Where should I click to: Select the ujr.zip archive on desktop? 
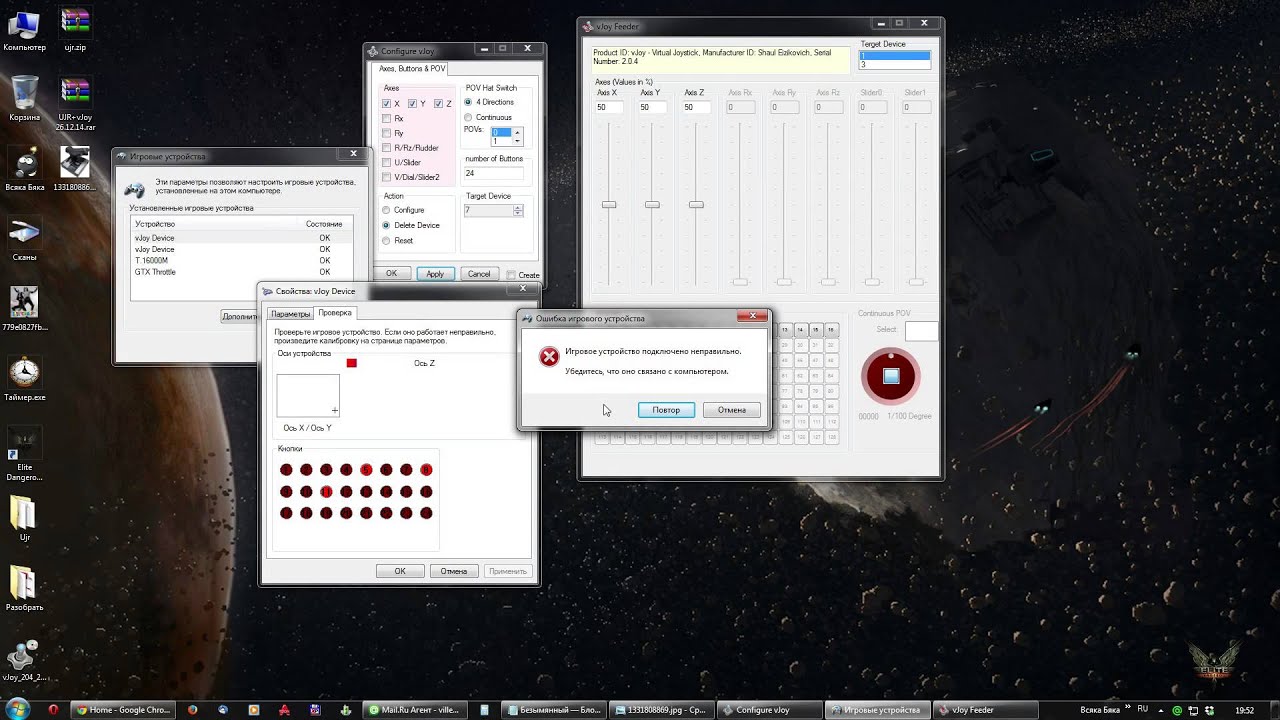(75, 29)
